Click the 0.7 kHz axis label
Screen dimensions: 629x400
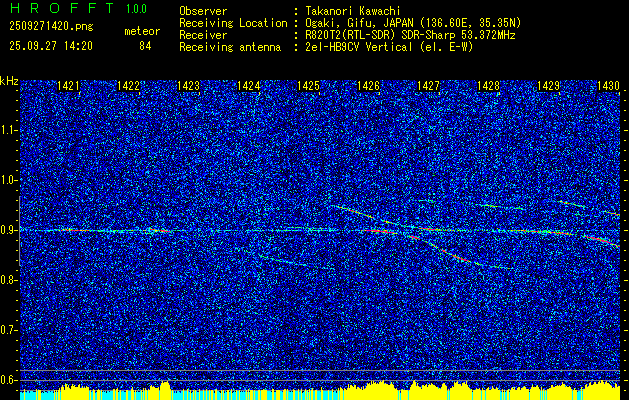click(9, 330)
